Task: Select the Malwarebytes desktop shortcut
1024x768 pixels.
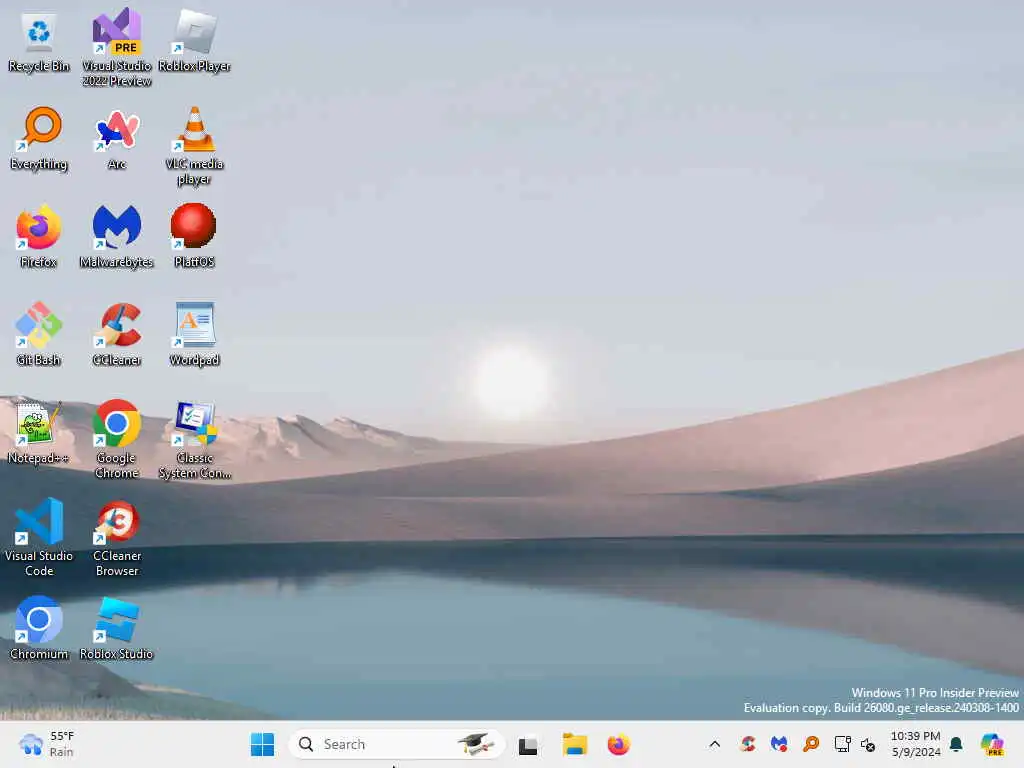Action: (x=117, y=236)
